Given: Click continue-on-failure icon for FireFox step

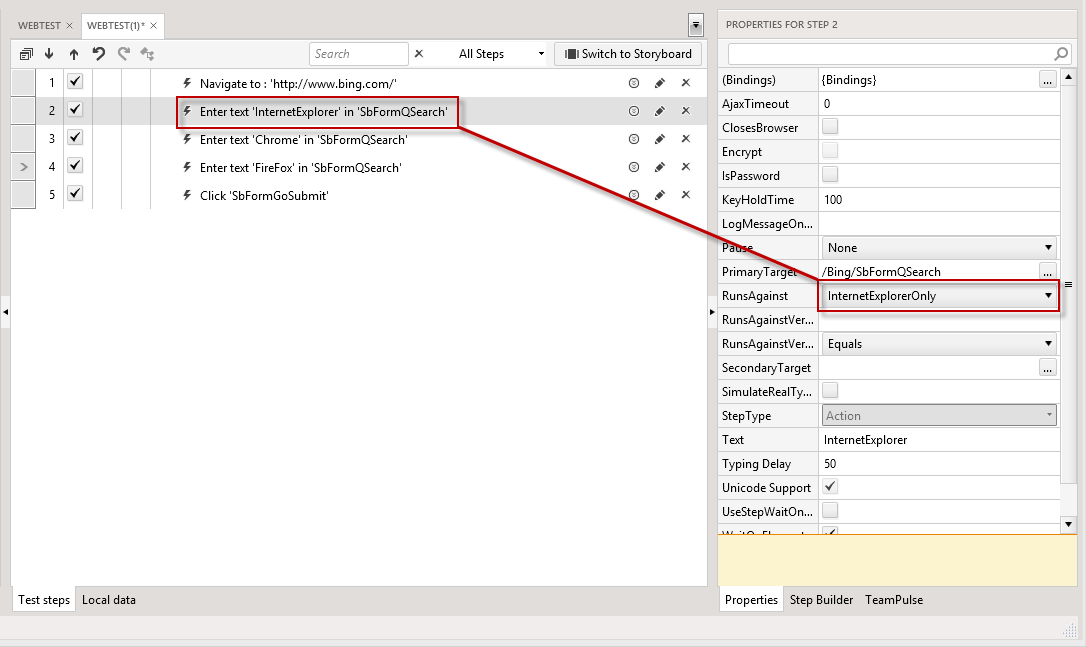Looking at the screenshot, I should click(x=634, y=167).
